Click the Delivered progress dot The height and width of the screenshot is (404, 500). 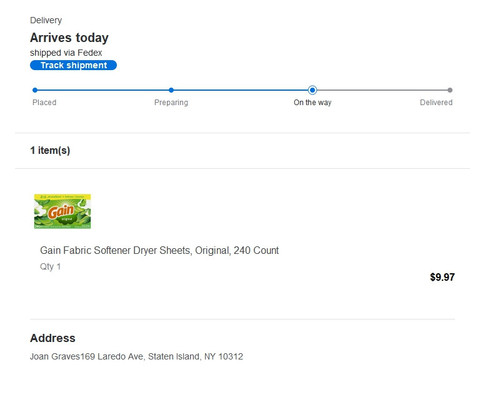[450, 90]
